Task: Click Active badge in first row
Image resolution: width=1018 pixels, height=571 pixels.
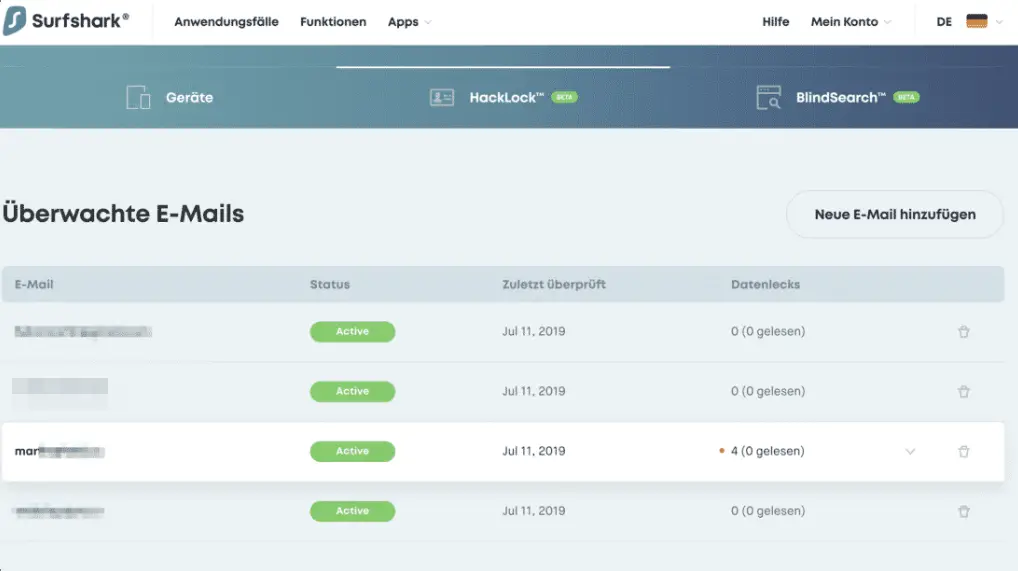Action: (353, 331)
